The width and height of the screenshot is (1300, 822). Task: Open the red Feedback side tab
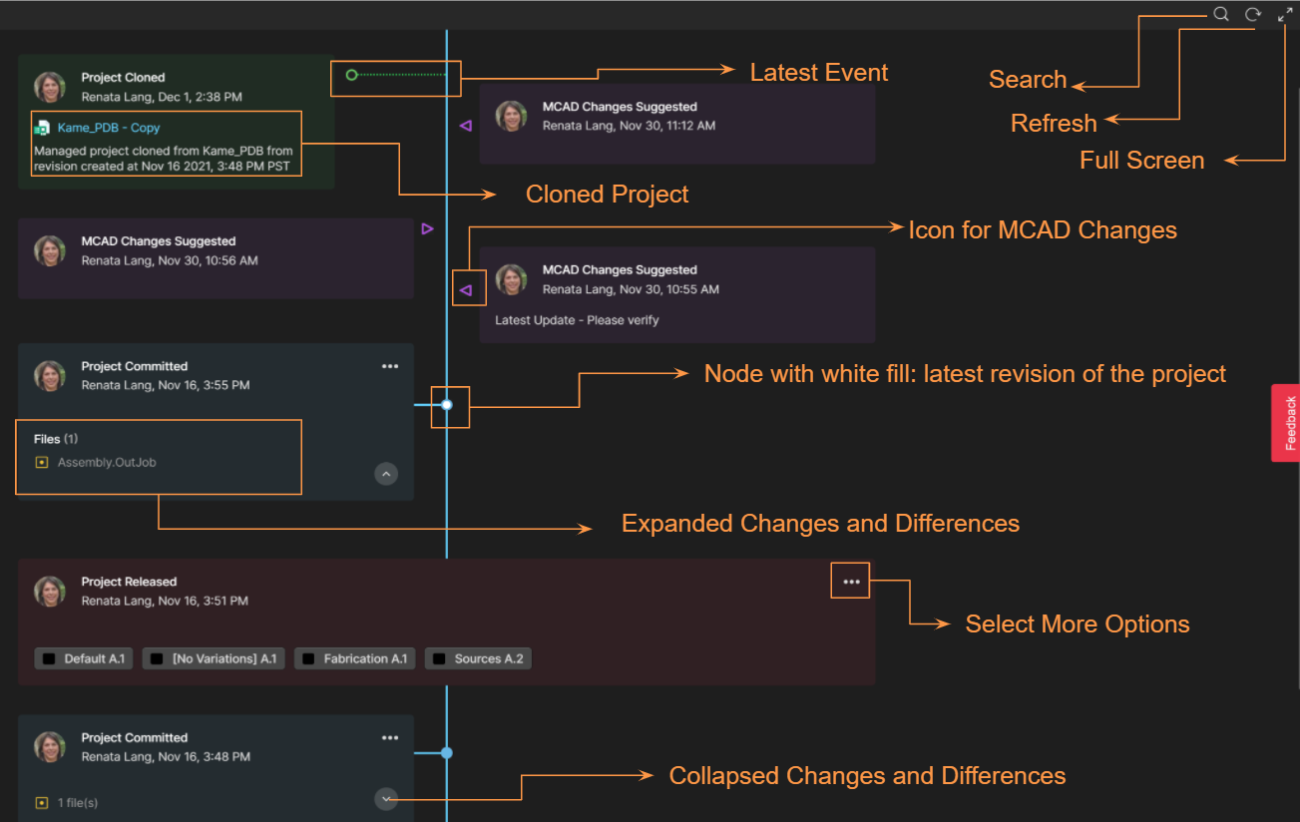click(x=1285, y=423)
